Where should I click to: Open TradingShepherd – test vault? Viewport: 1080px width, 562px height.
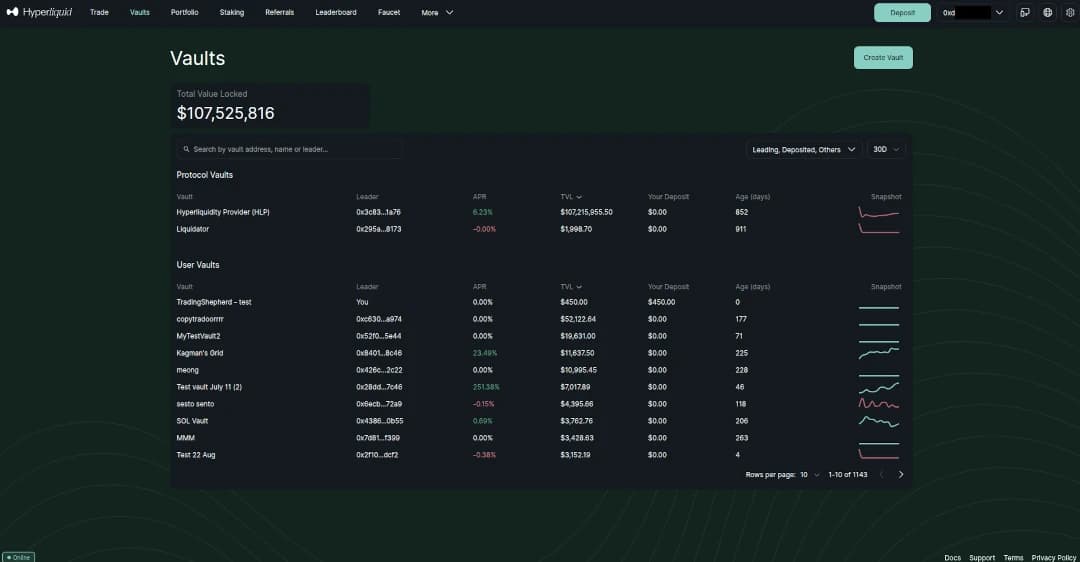point(214,302)
